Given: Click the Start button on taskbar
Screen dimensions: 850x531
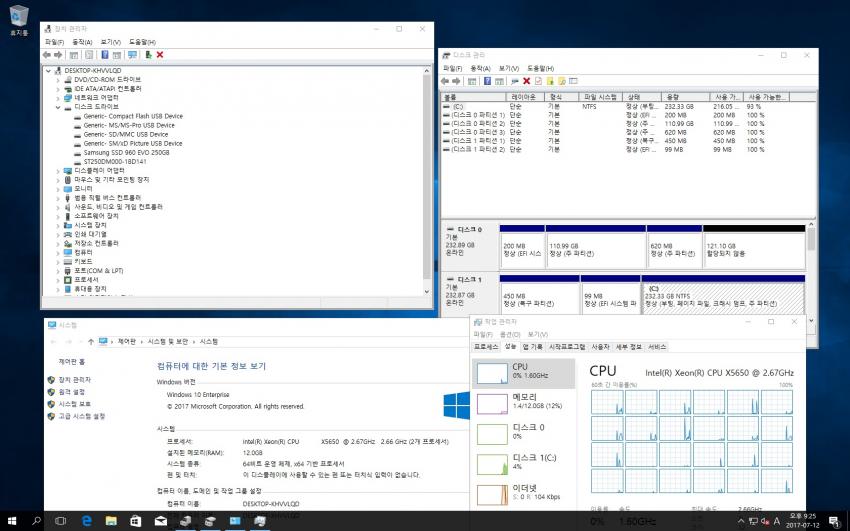Looking at the screenshot, I should click(12, 521).
